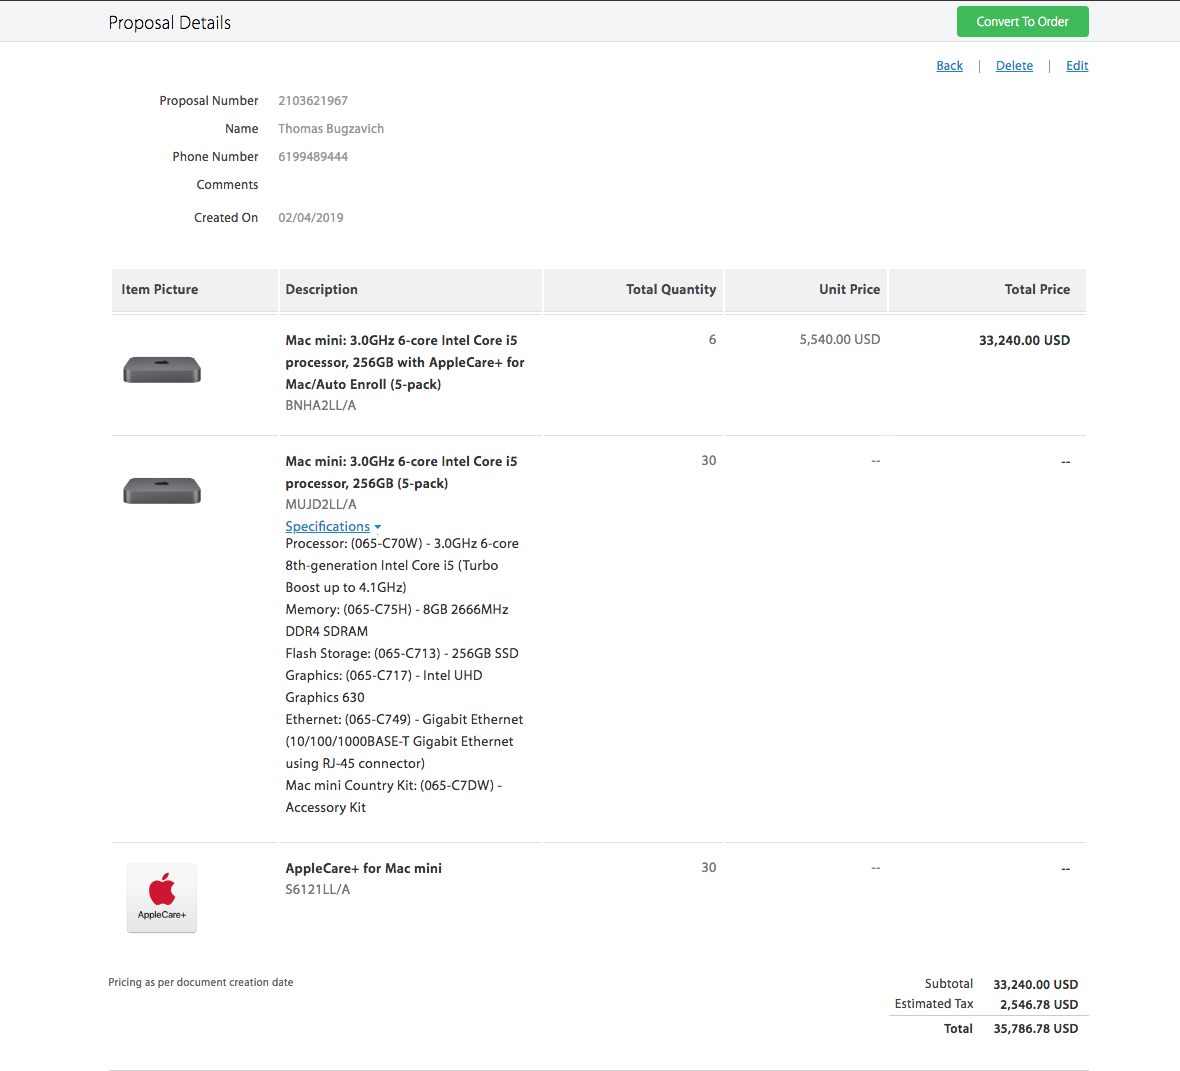Click the quantity 30 in the MUJD2LL/A row
Screen dimensions: 1180x1071
click(708, 460)
